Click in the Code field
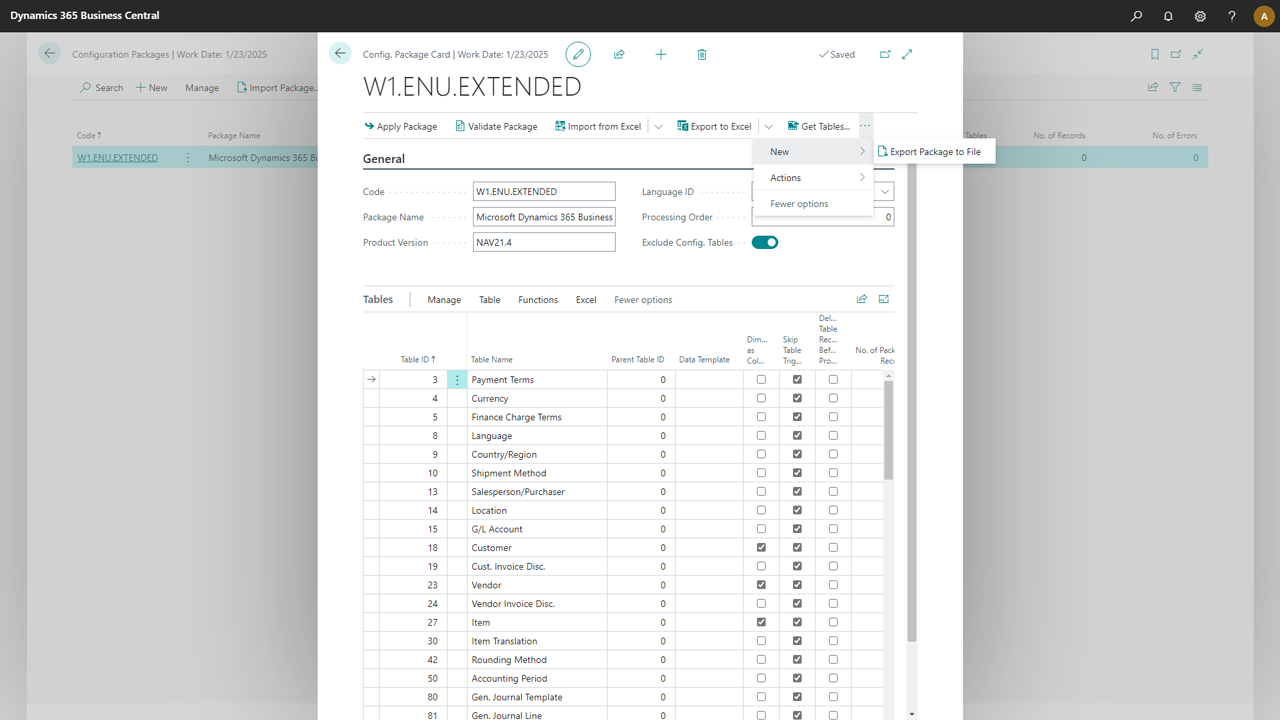This screenshot has height=720, width=1280. click(x=544, y=191)
